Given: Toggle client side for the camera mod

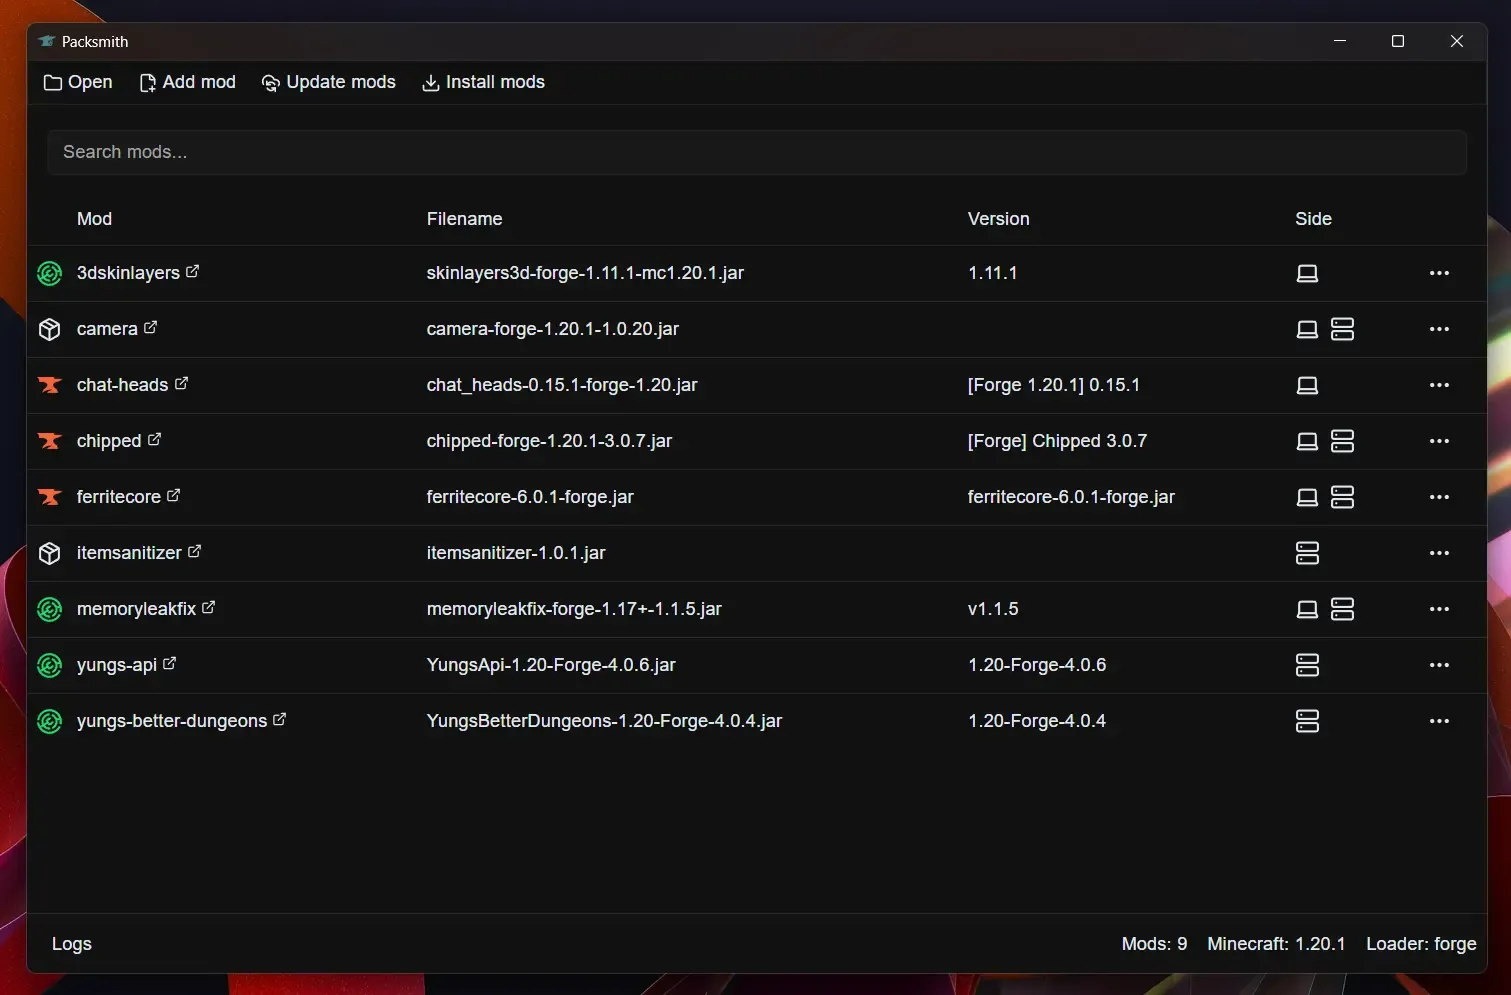Looking at the screenshot, I should [1307, 329].
